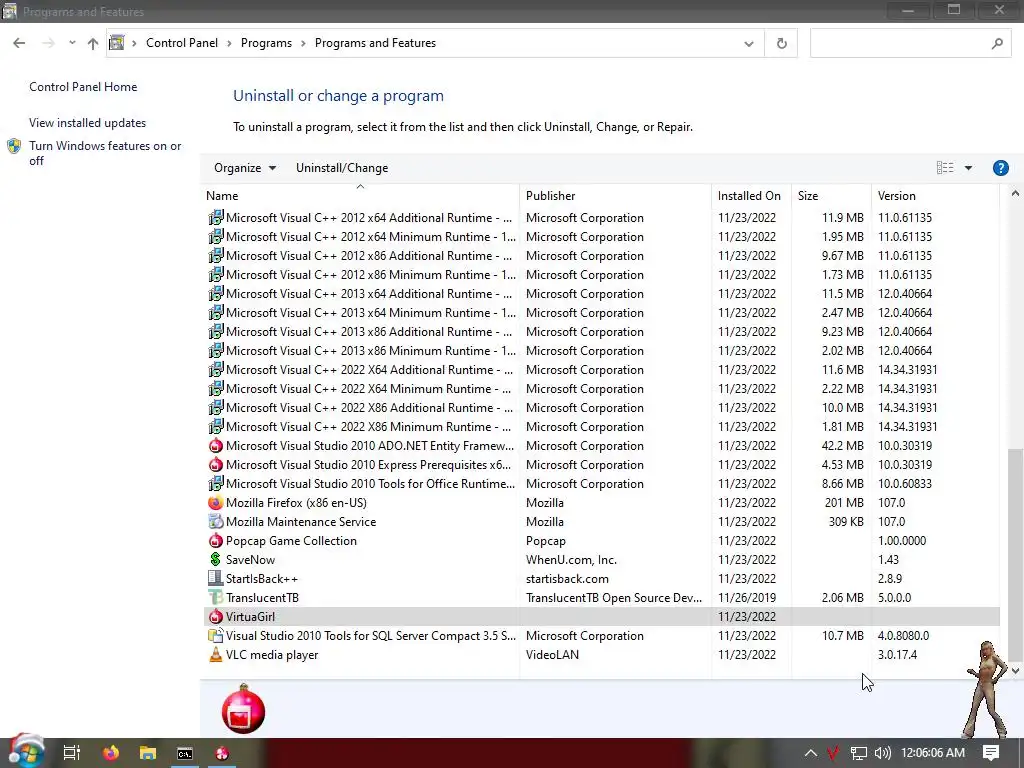Image resolution: width=1024 pixels, height=768 pixels.
Task: Select Mozilla Maintenance Service icon
Action: [x=216, y=522]
